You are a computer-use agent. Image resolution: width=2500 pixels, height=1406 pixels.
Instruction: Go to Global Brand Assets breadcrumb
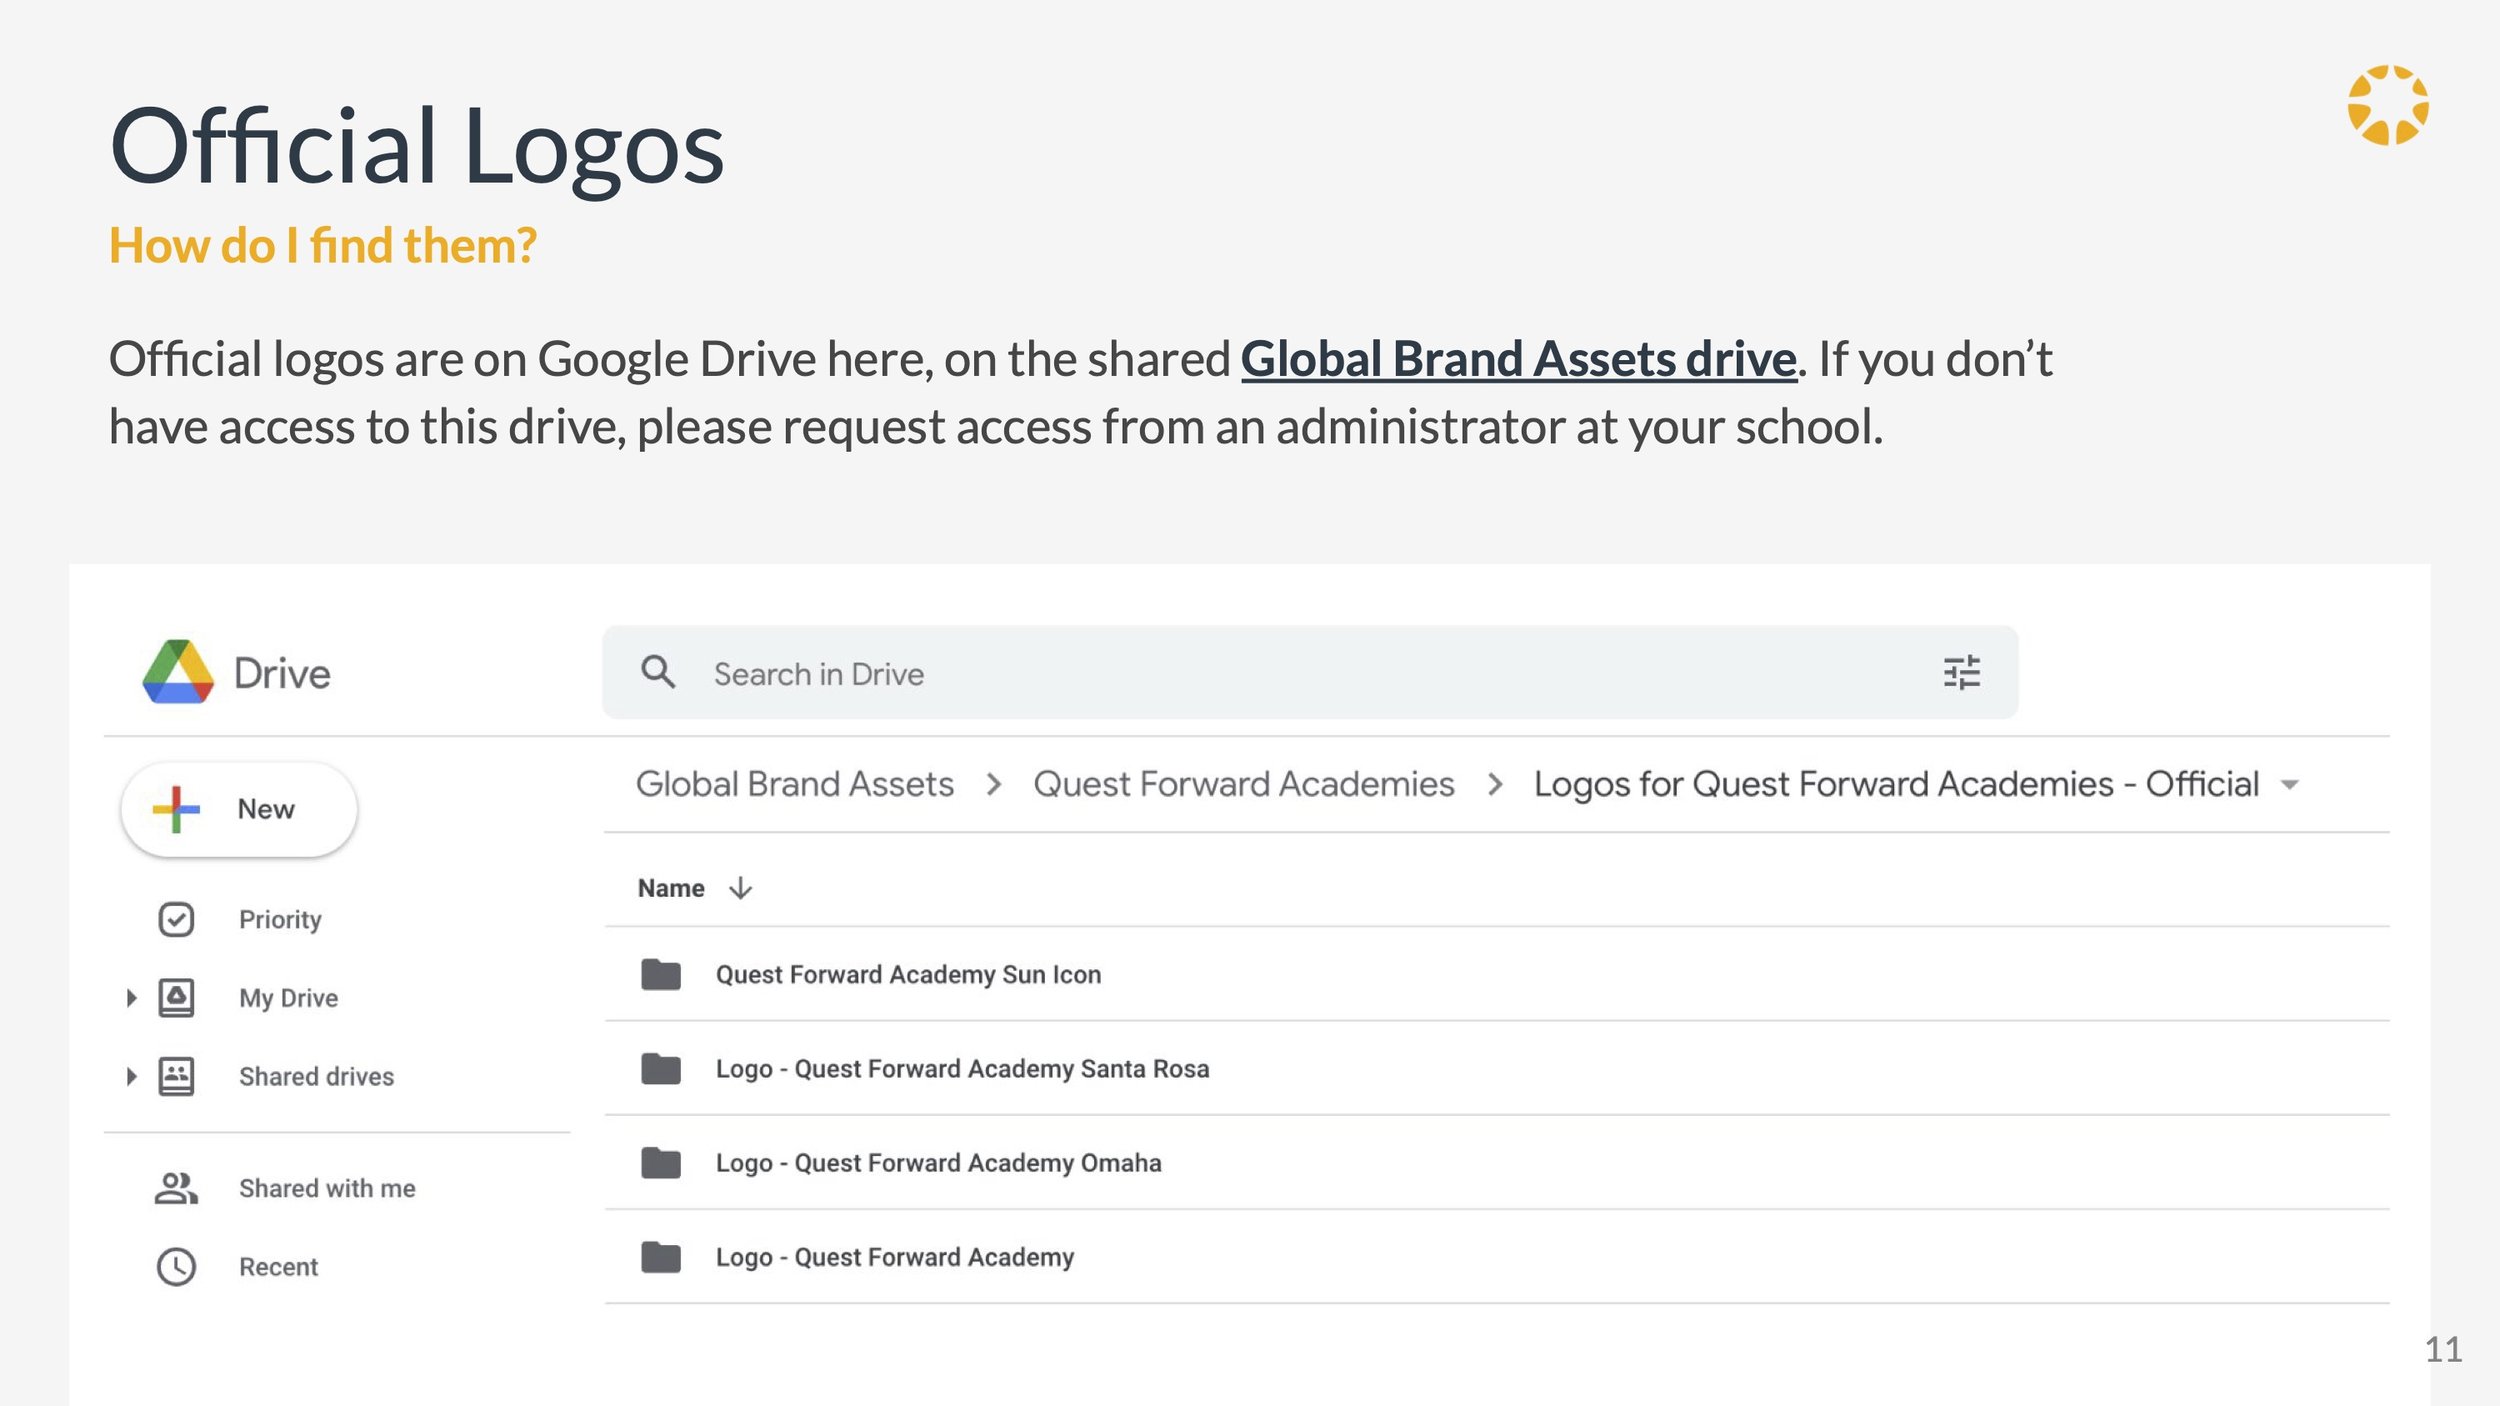(x=795, y=784)
